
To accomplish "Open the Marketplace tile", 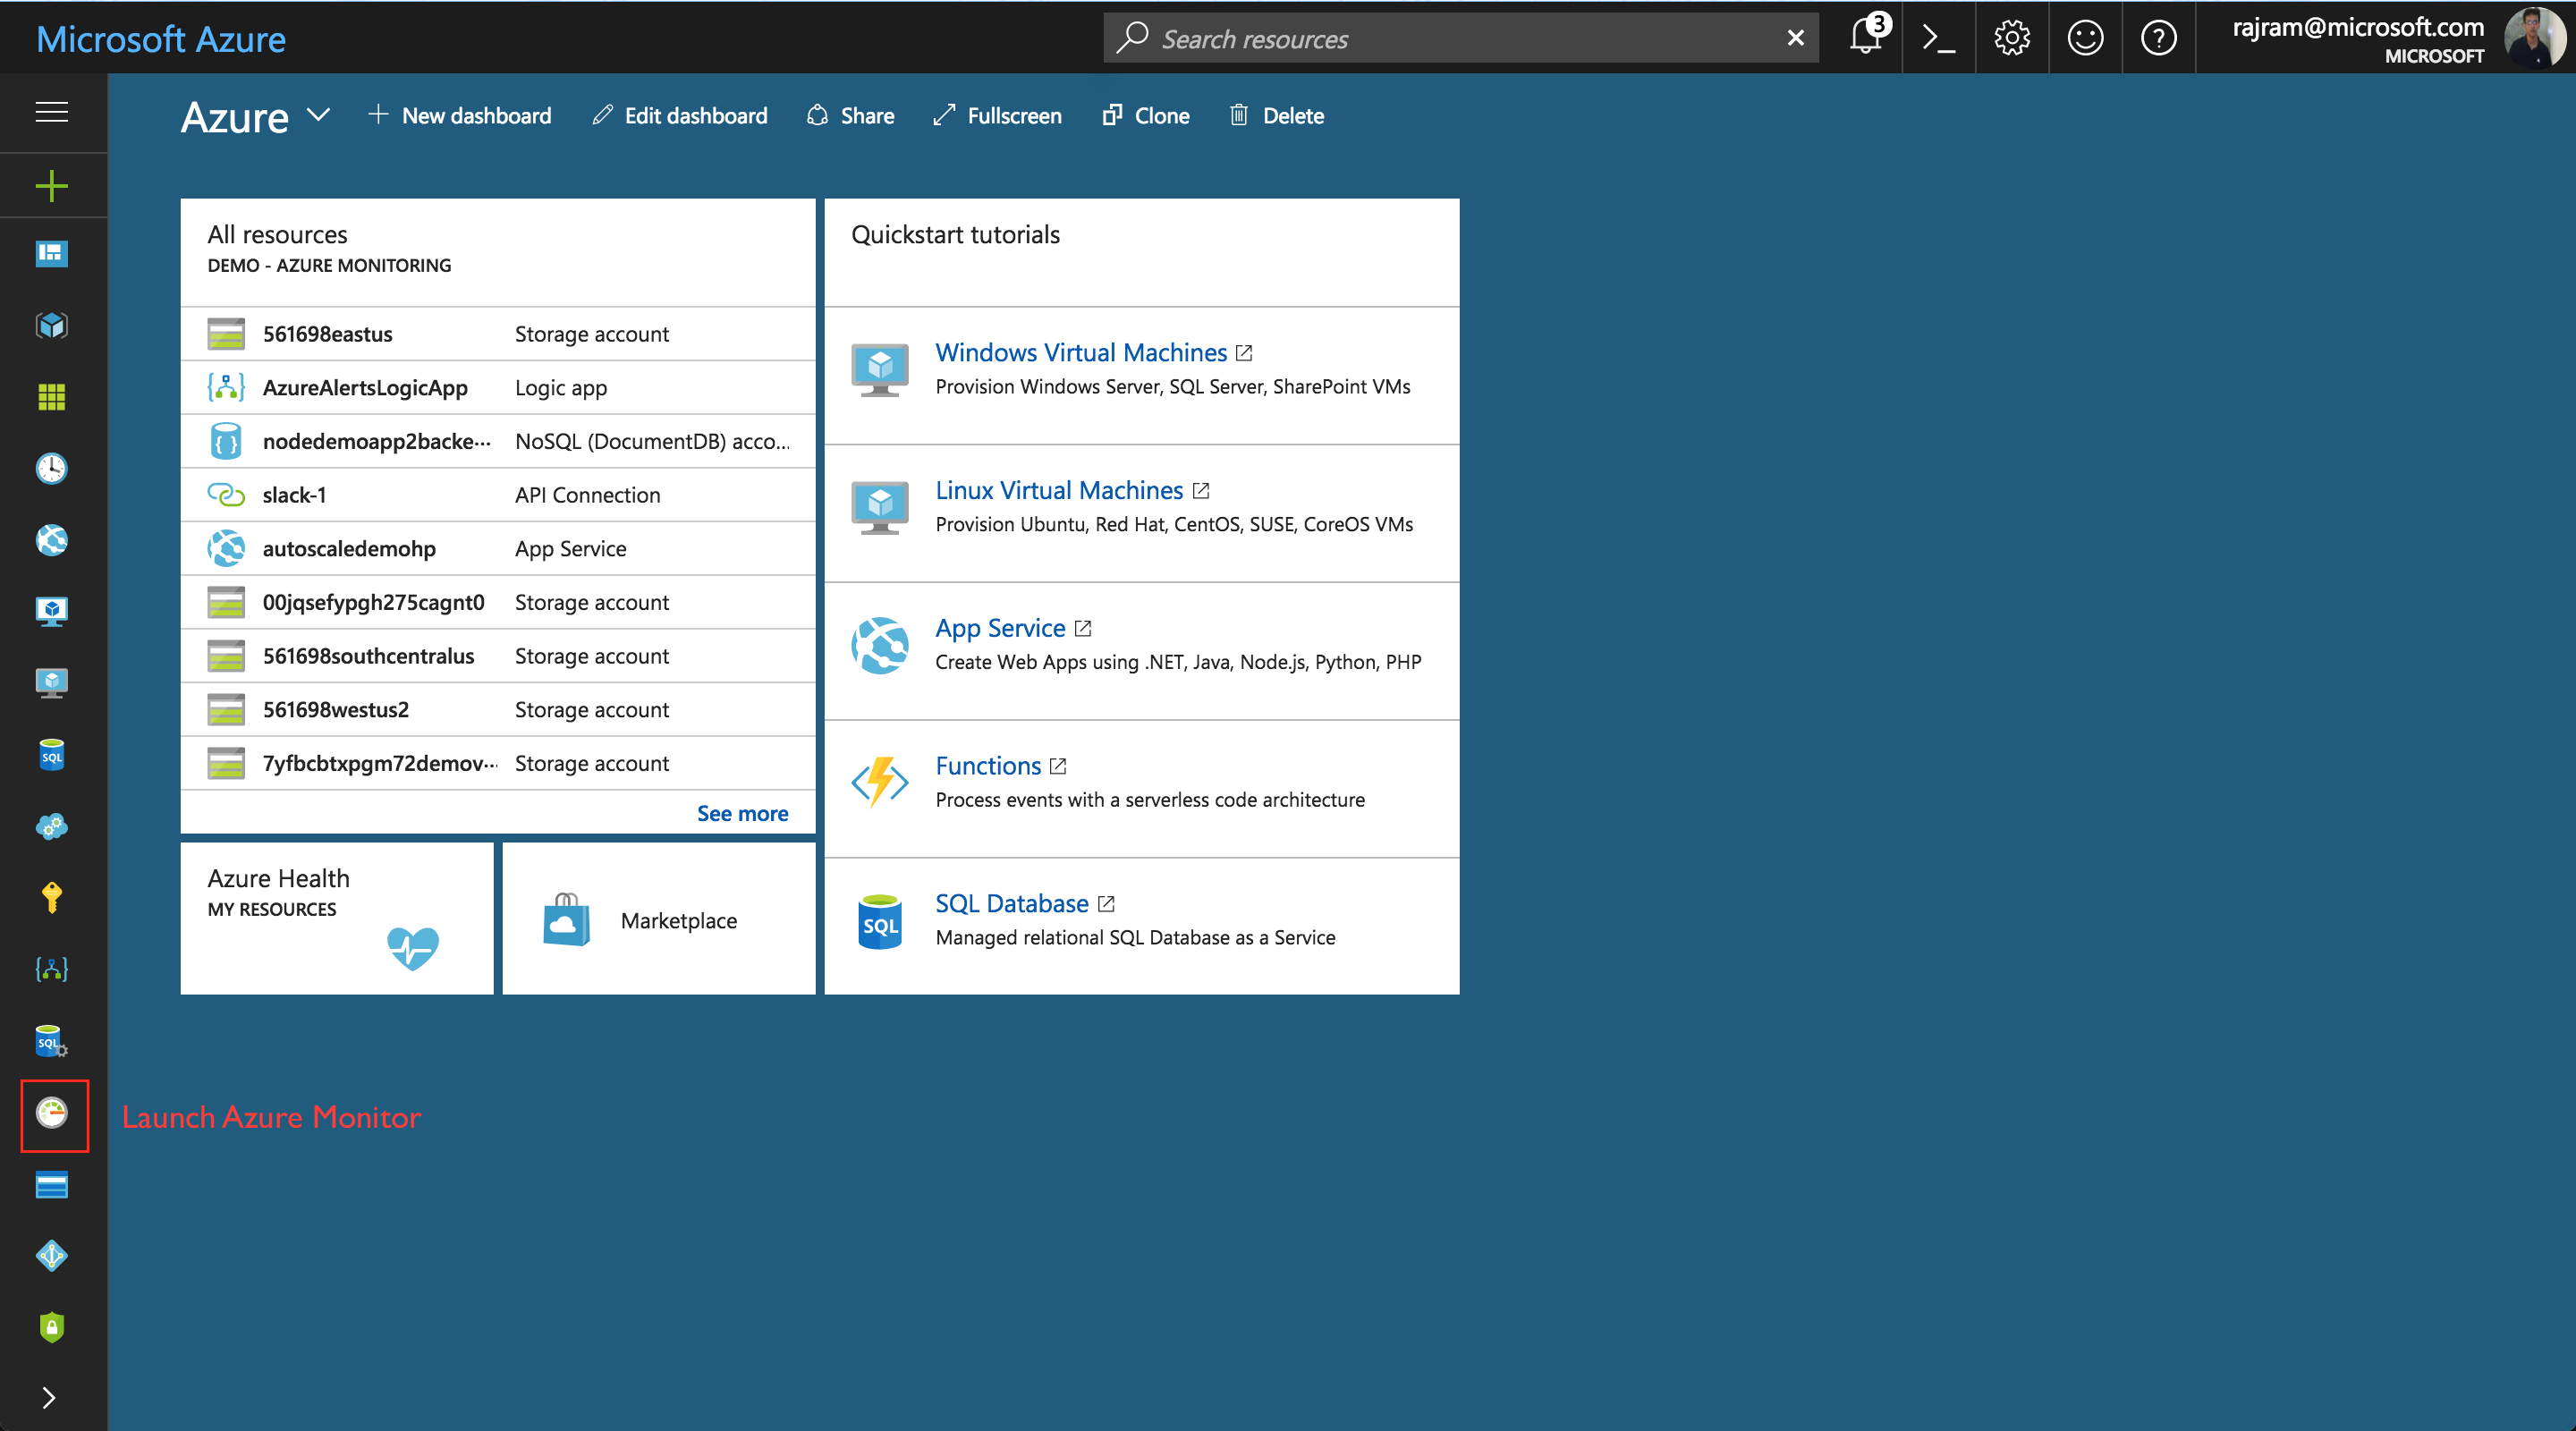I will pos(659,919).
